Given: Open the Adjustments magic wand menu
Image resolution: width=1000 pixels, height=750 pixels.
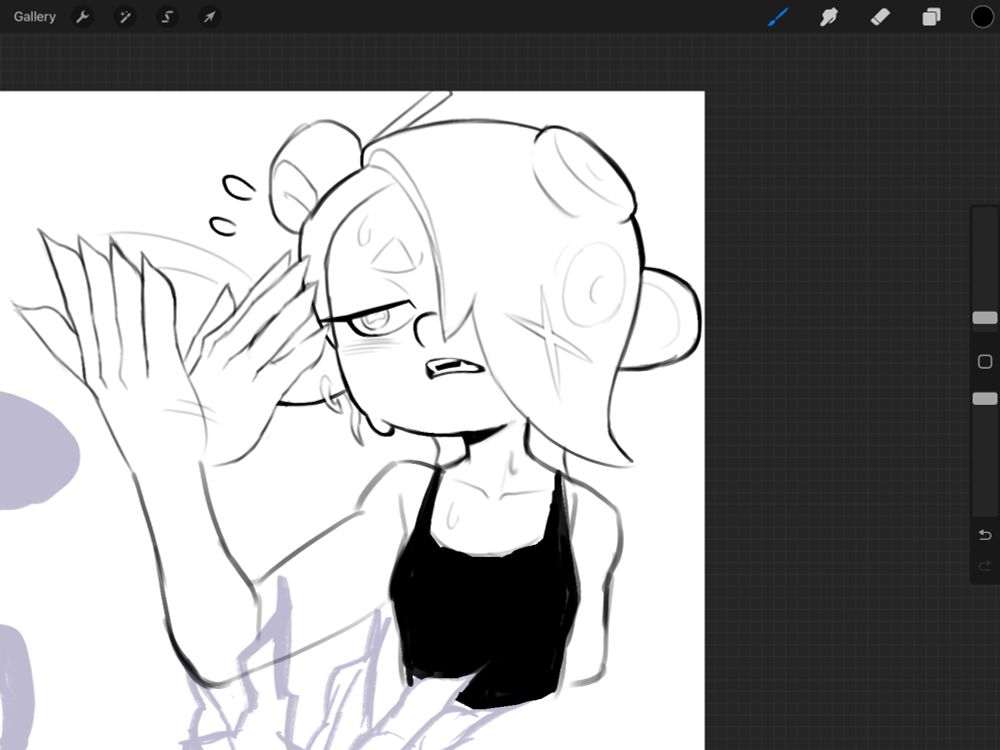Looking at the screenshot, I should (x=125, y=17).
